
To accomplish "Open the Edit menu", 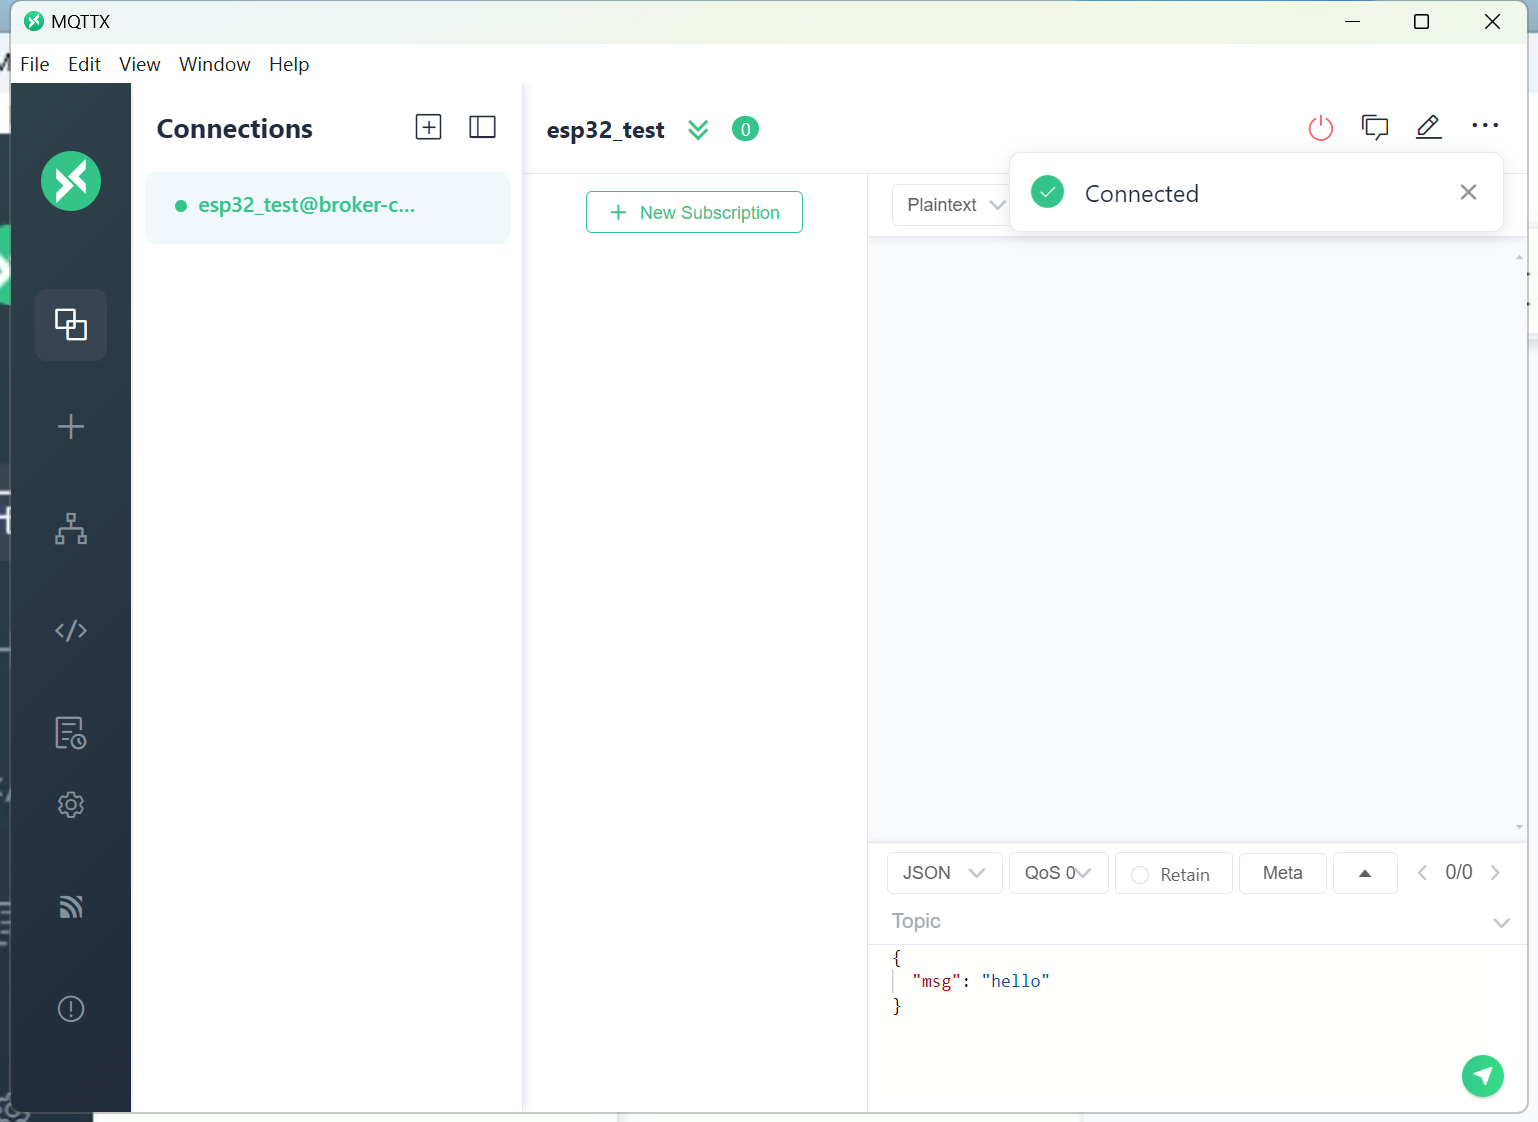I will [x=85, y=64].
